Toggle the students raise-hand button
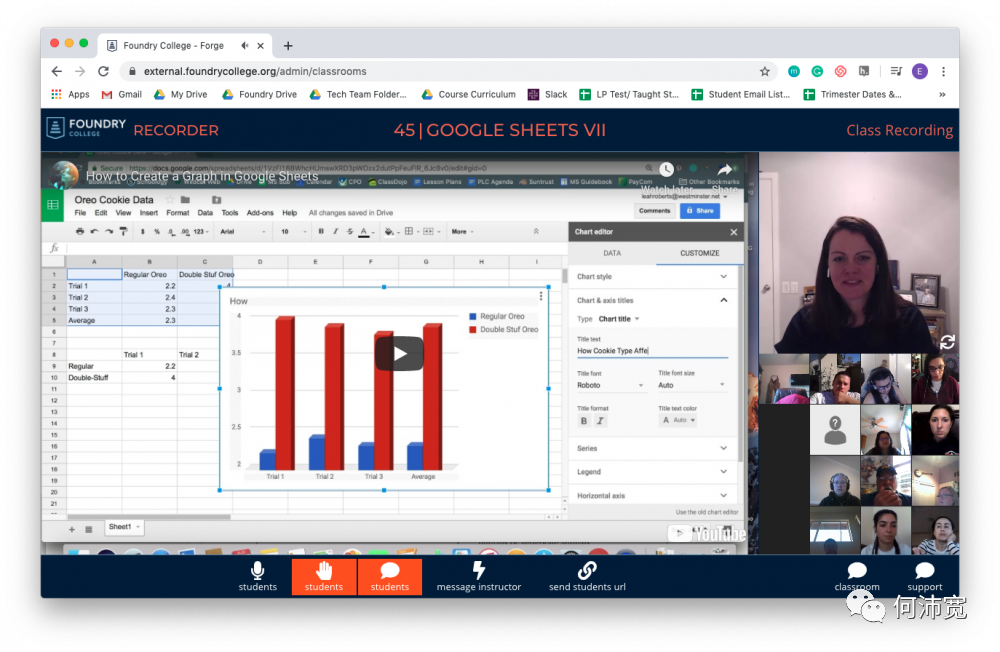The image size is (1000, 652). 324,577
